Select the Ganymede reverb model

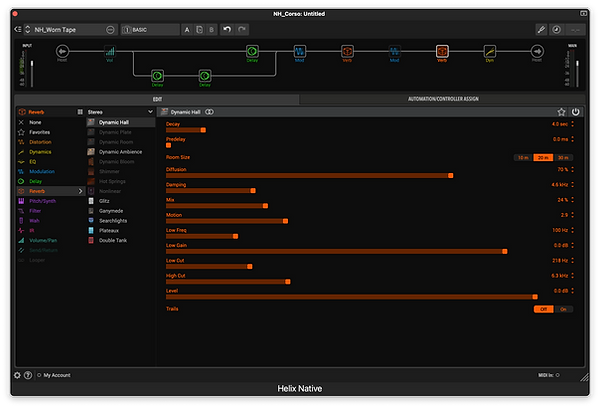121,211
